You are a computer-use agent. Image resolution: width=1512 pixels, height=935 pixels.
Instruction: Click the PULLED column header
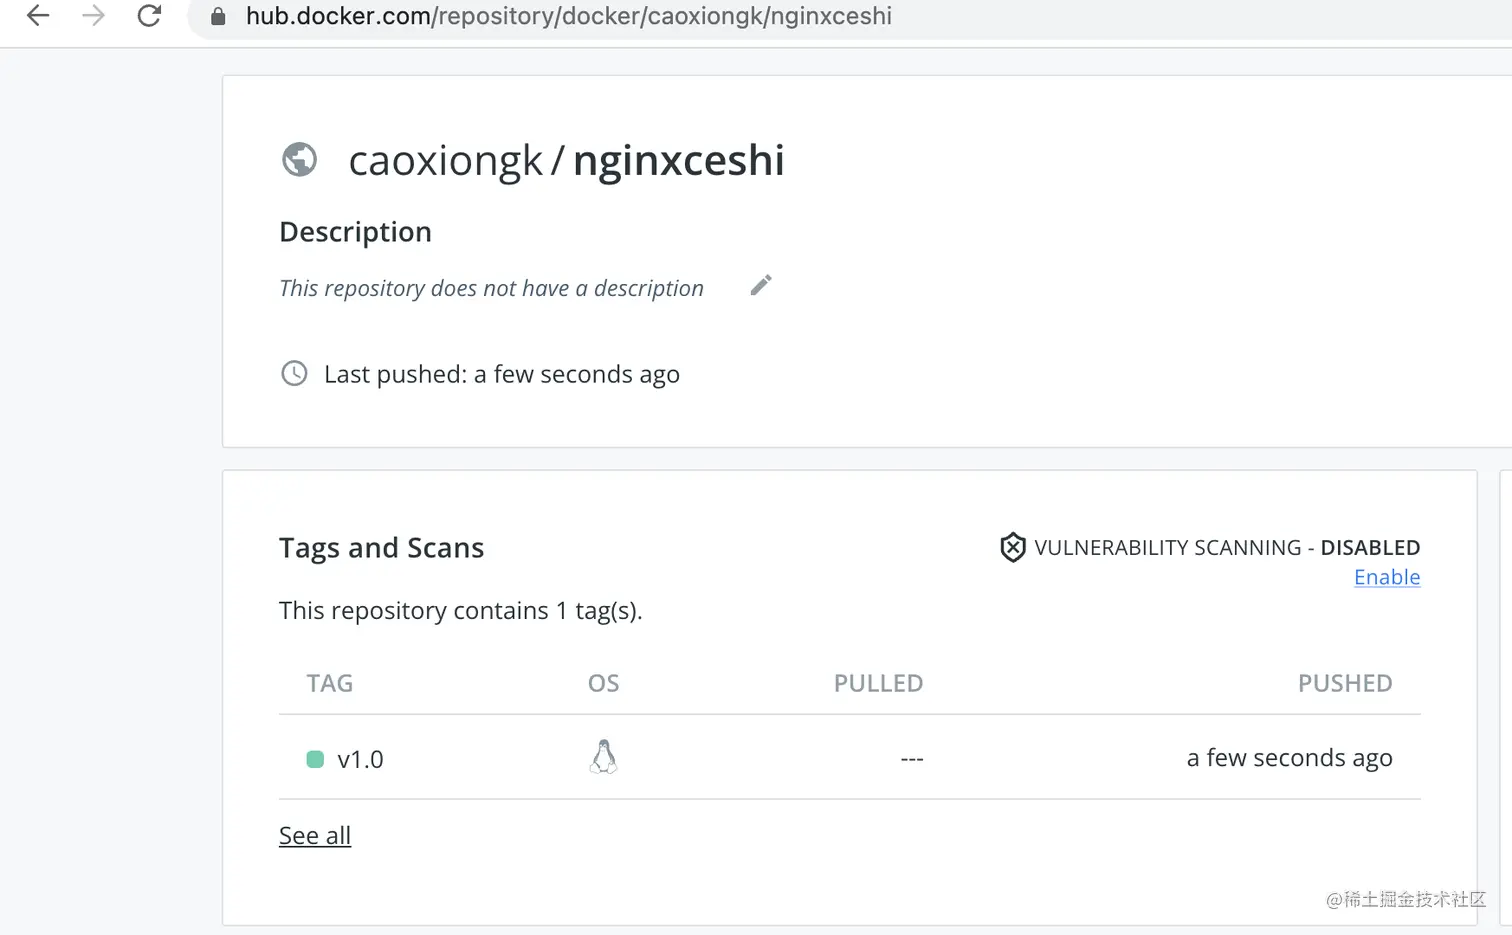coord(878,683)
